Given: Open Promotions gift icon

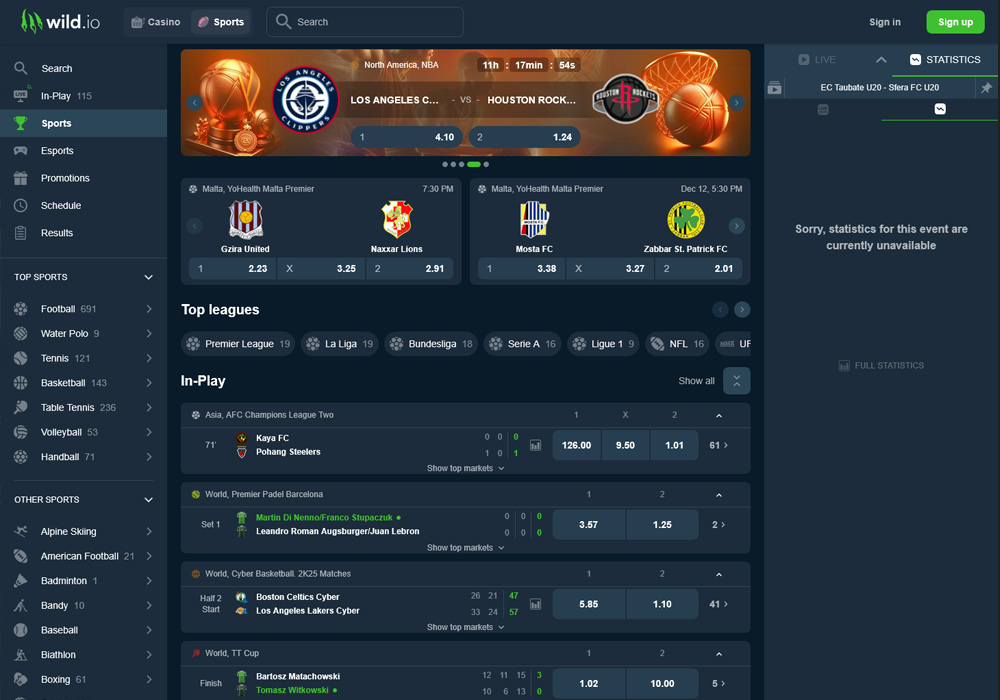Looking at the screenshot, I should point(20,178).
